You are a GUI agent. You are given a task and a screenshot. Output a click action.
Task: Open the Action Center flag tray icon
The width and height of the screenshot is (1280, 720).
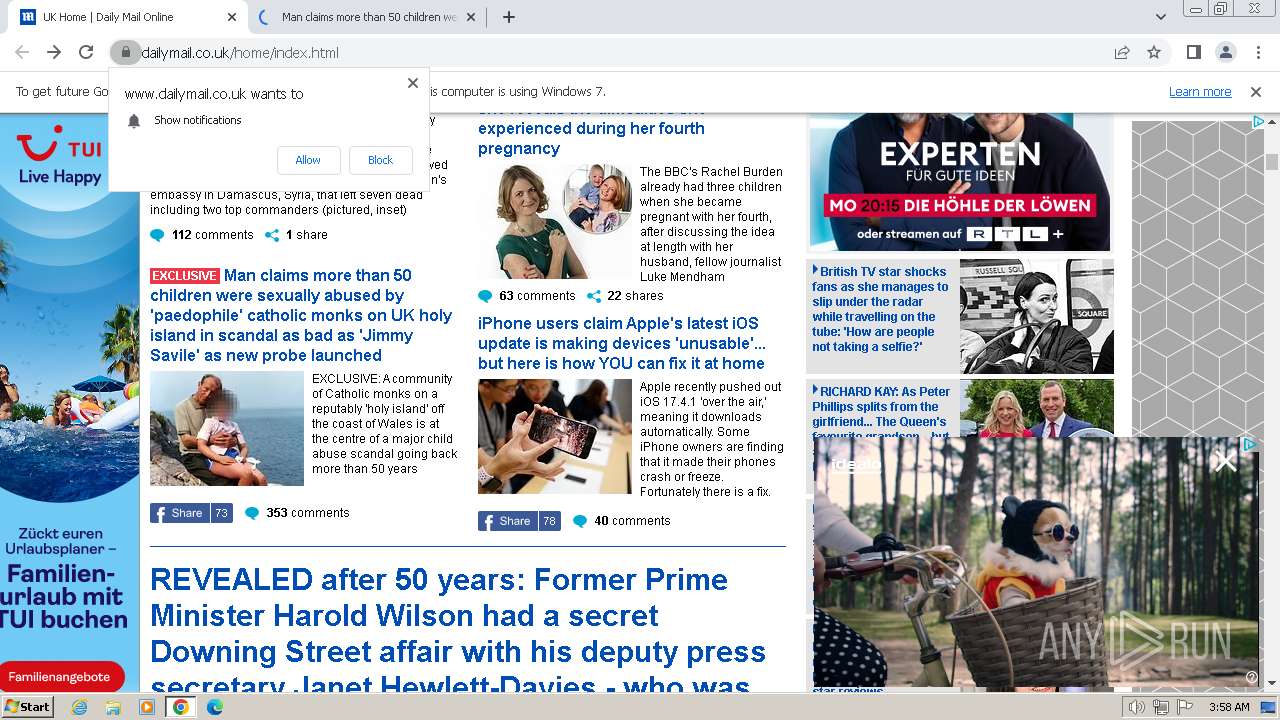tap(1185, 707)
